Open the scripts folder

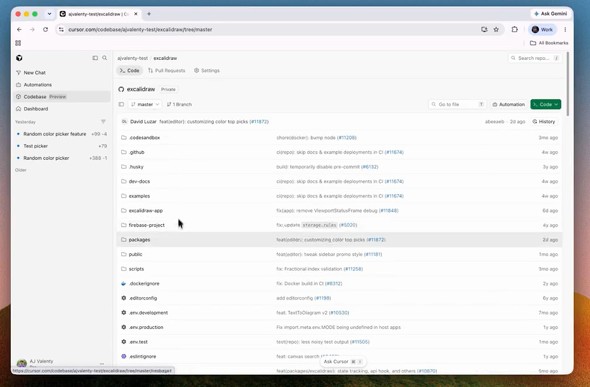[x=136, y=269]
